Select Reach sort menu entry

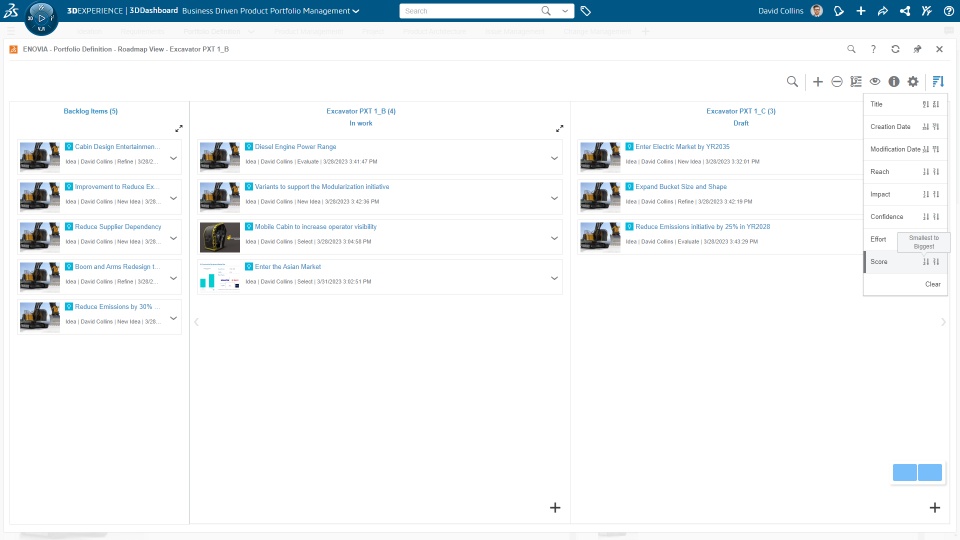[880, 172]
